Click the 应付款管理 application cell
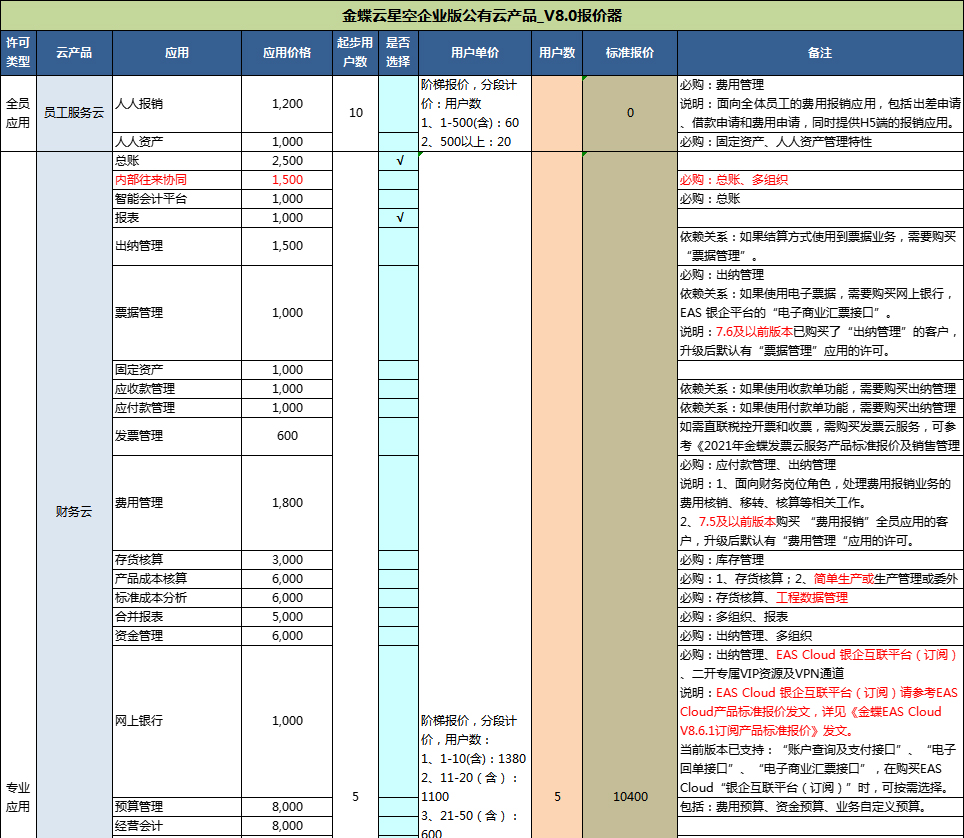This screenshot has height=838, width=964. coord(177,408)
